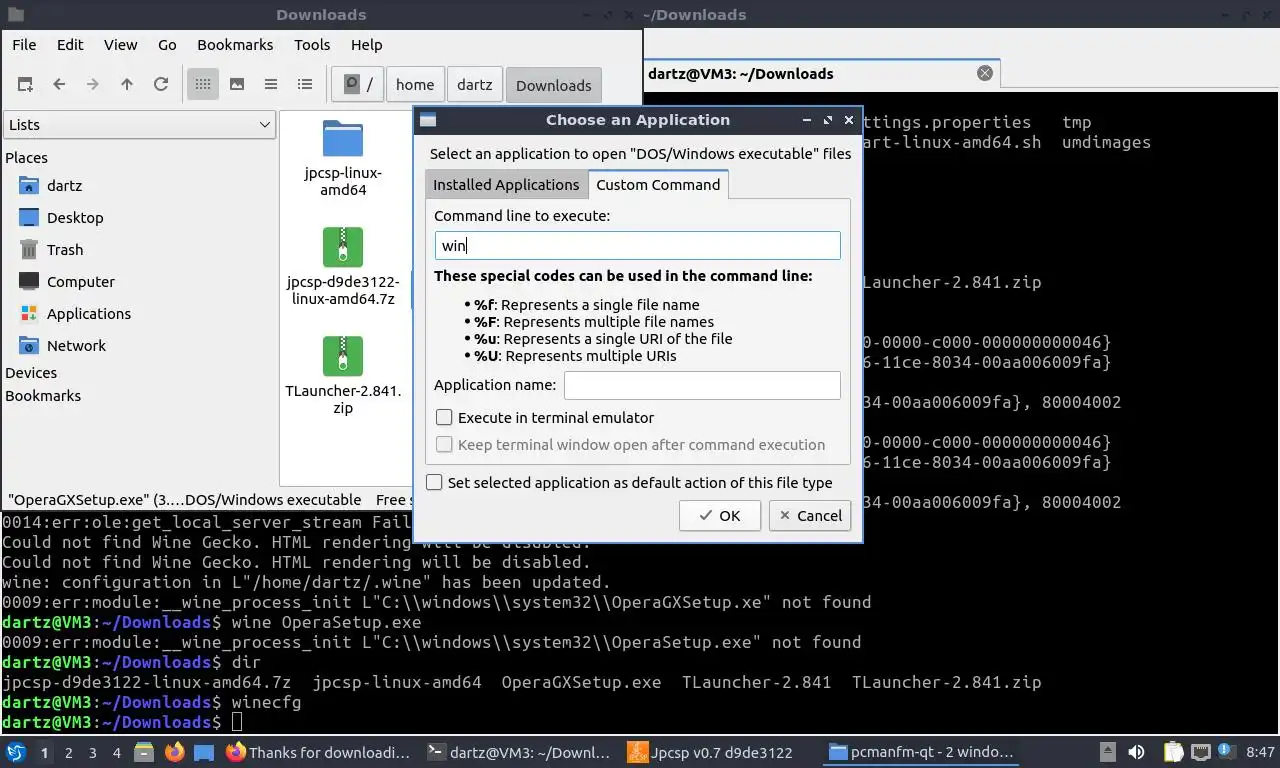Click the Downloads path button
This screenshot has height=768, width=1280.
(x=554, y=85)
